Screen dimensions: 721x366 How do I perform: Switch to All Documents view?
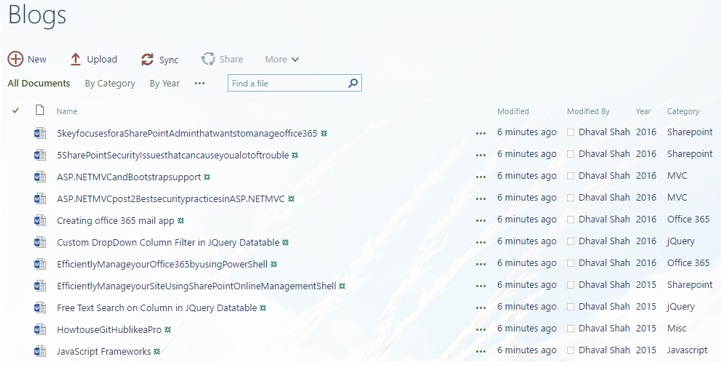(x=39, y=83)
